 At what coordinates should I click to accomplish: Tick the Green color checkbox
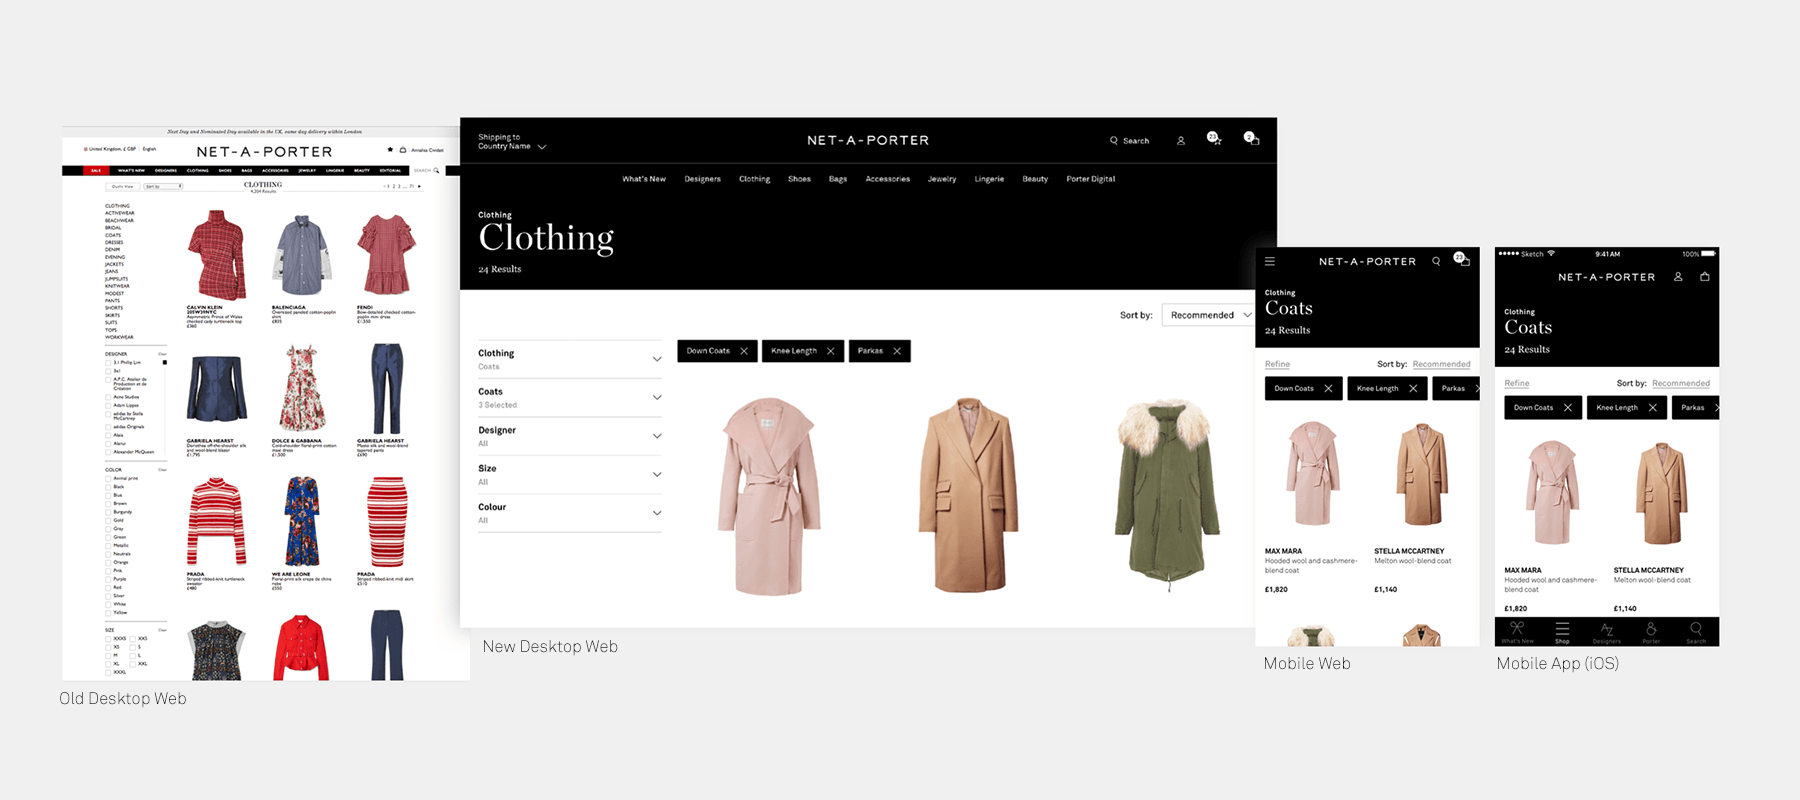[108, 537]
